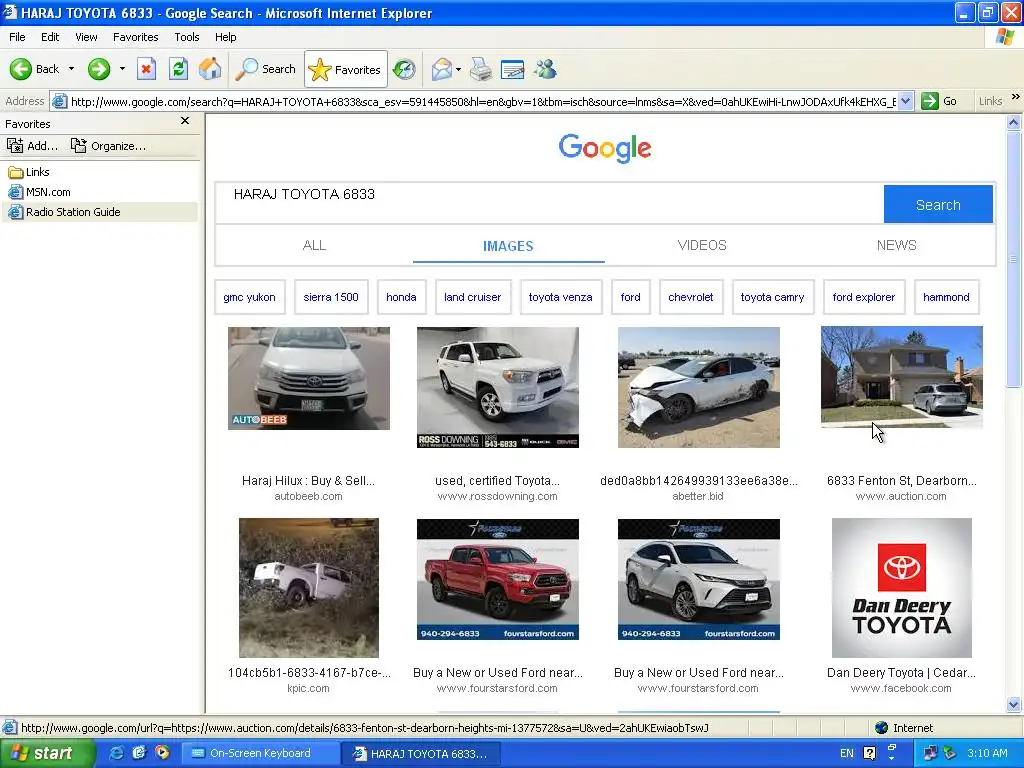Open the View menu

tap(86, 37)
